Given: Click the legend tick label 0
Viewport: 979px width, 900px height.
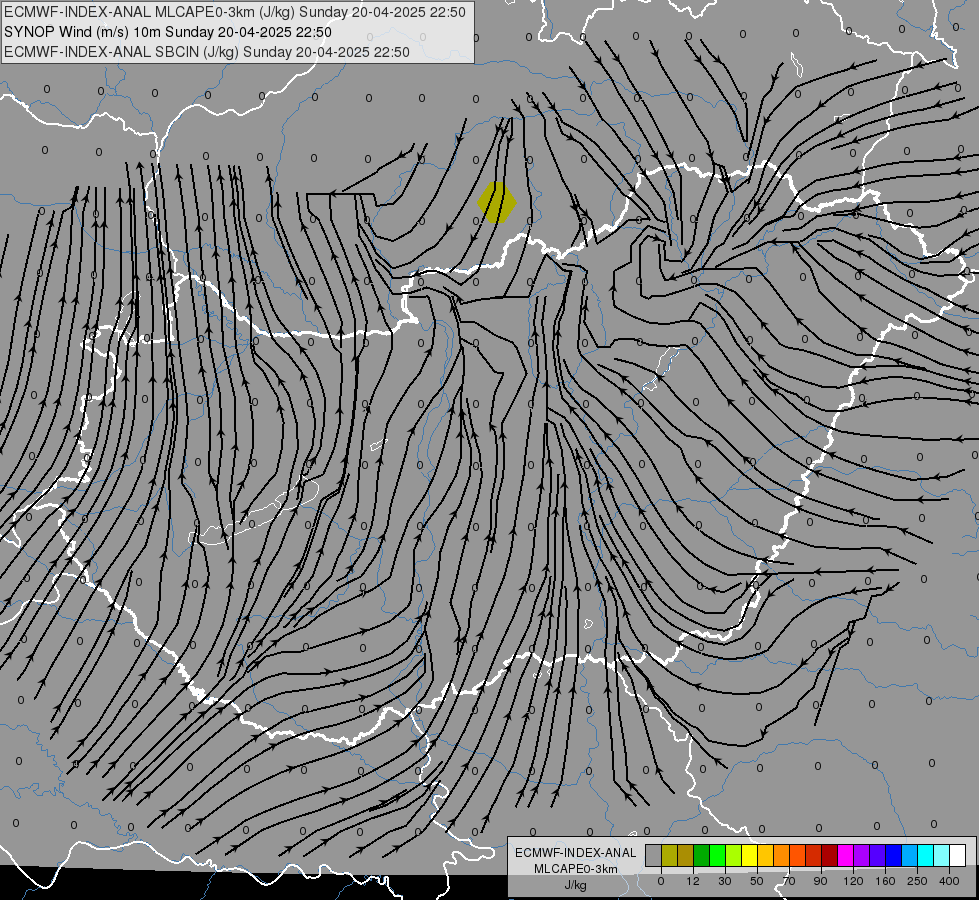Looking at the screenshot, I should [661, 881].
